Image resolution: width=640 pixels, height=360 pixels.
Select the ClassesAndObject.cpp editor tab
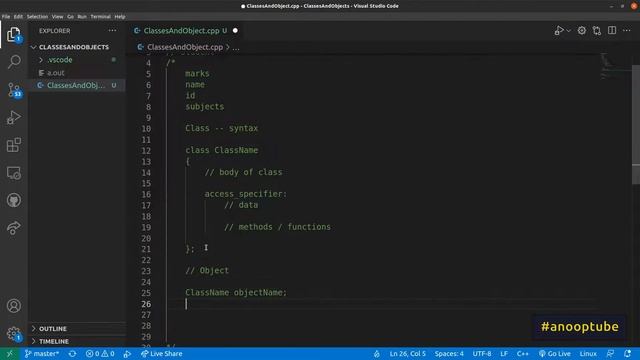click(x=182, y=31)
